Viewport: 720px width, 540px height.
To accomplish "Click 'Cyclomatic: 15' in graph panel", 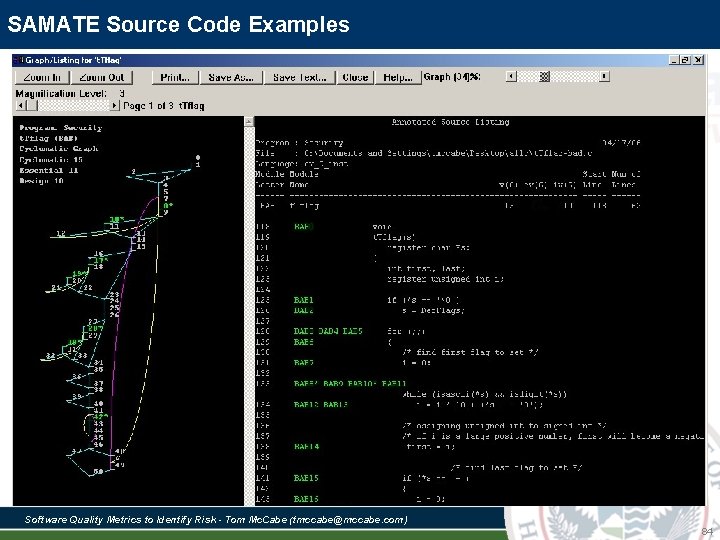I will pyautogui.click(x=51, y=159).
